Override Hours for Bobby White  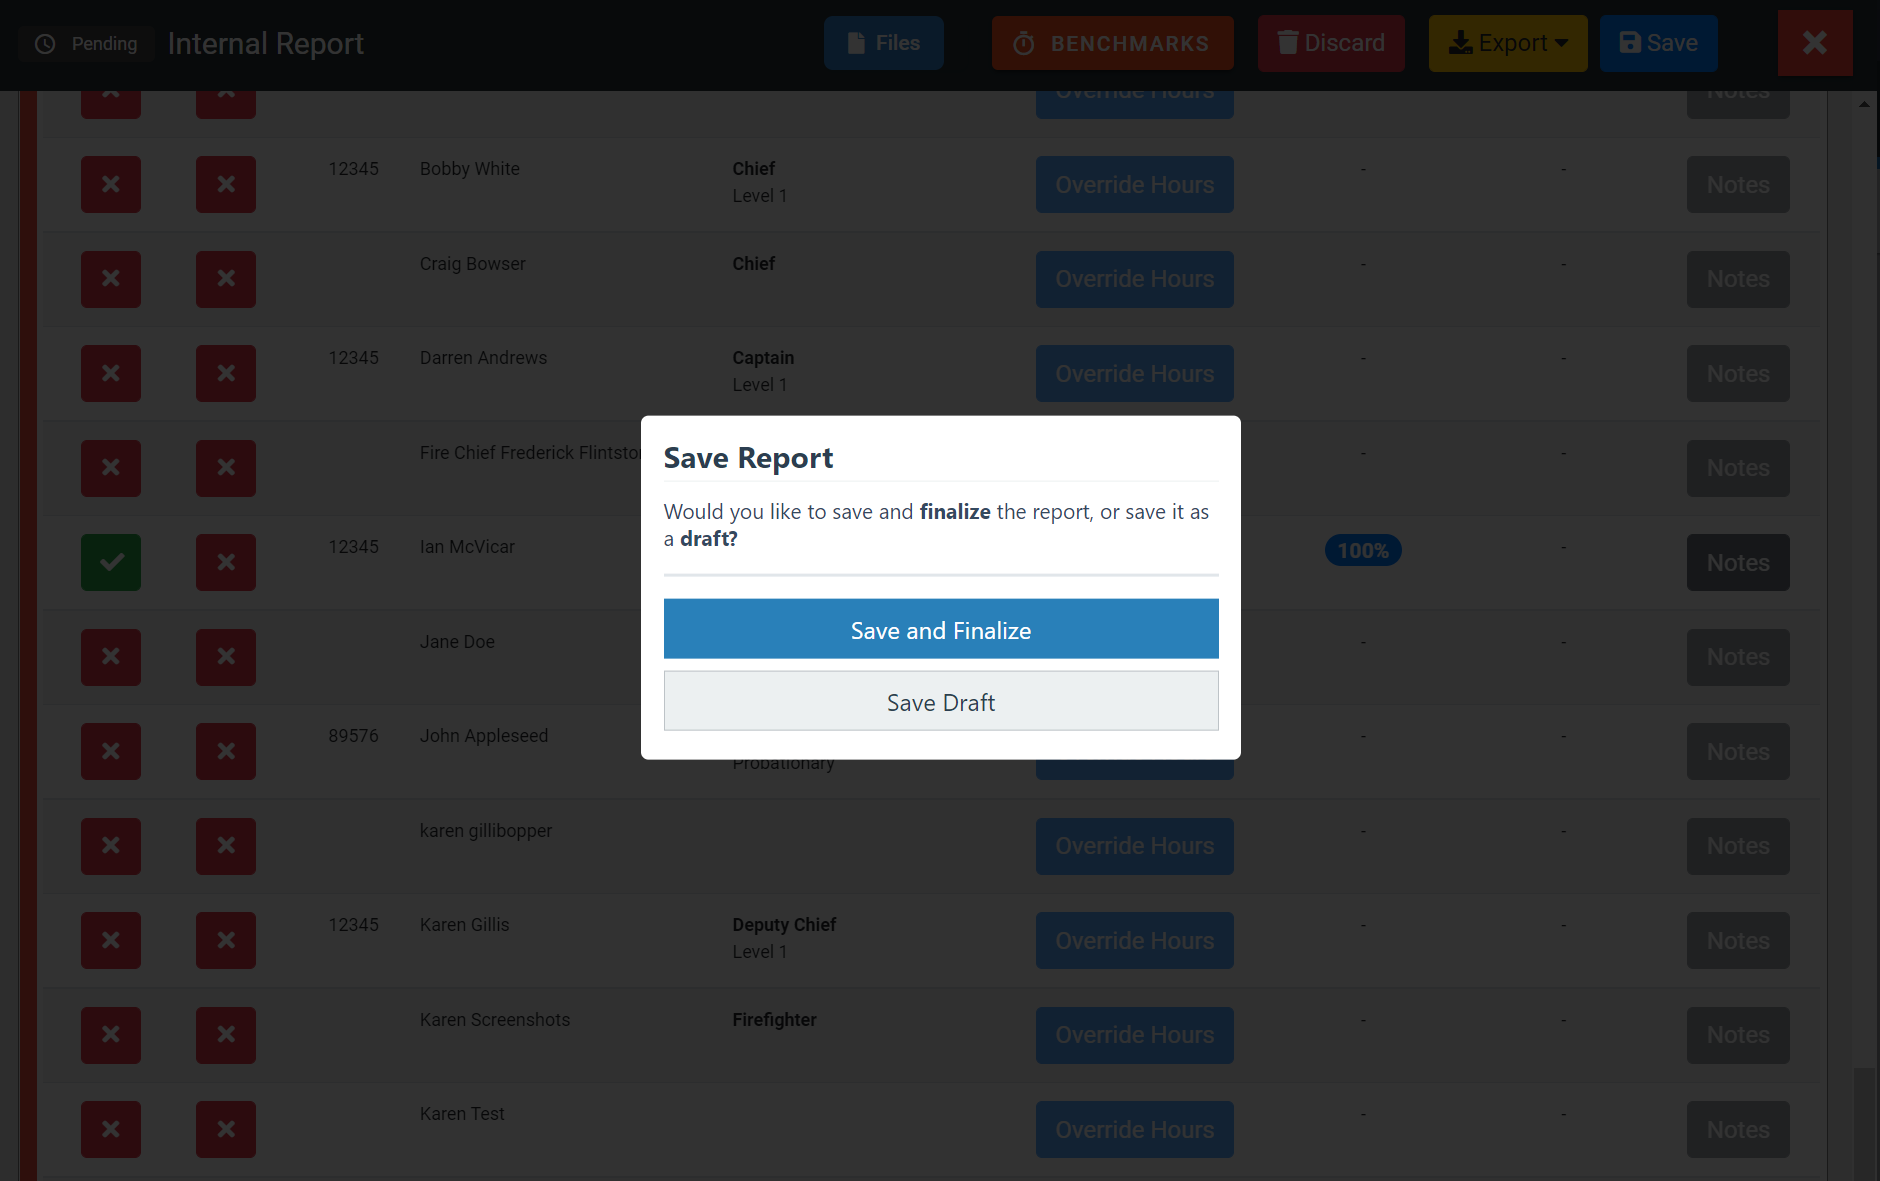pos(1134,185)
